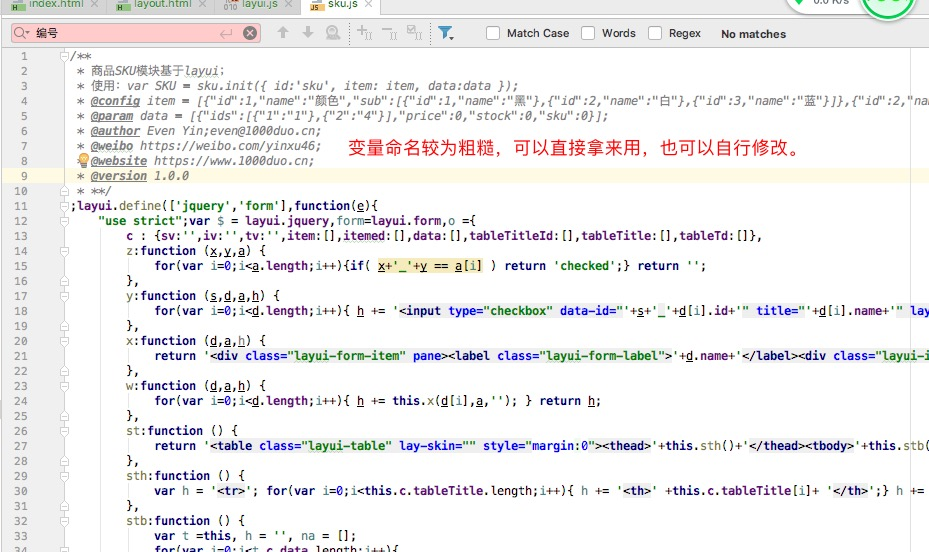Collapse the x:function fold on line 20
This screenshot has height=552, width=929.
64,341
